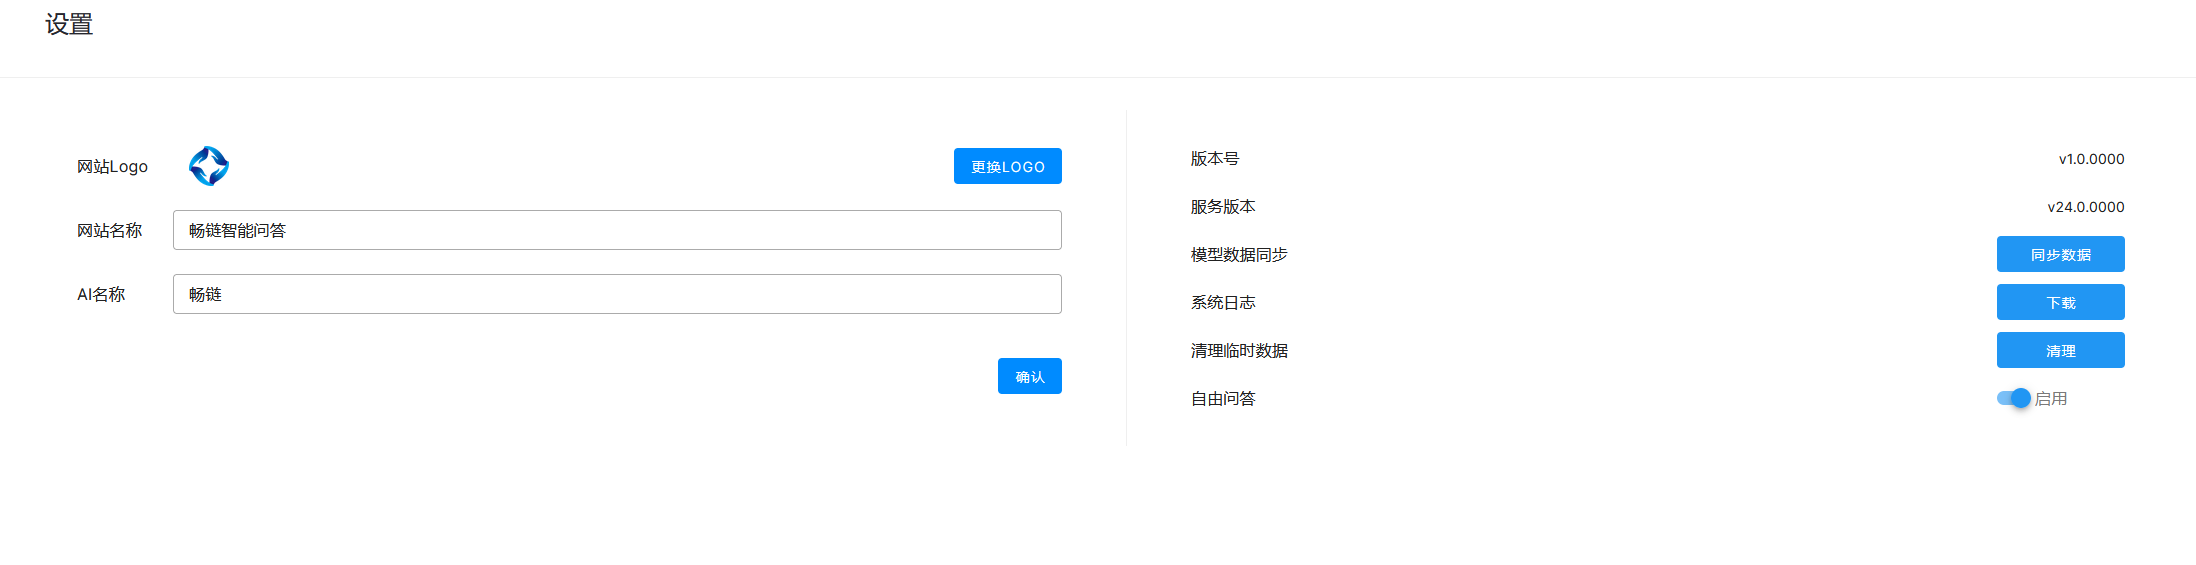Image resolution: width=2196 pixels, height=565 pixels.
Task: Focus the 网站名称 input field
Action: [x=616, y=230]
